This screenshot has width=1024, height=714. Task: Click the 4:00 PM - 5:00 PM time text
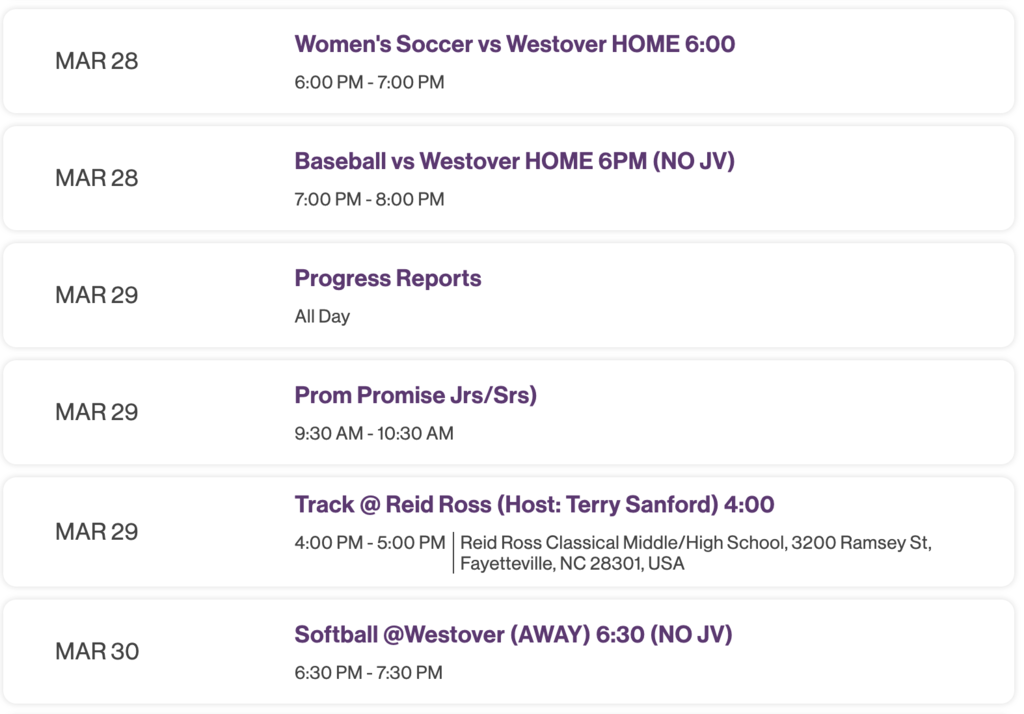(x=368, y=544)
